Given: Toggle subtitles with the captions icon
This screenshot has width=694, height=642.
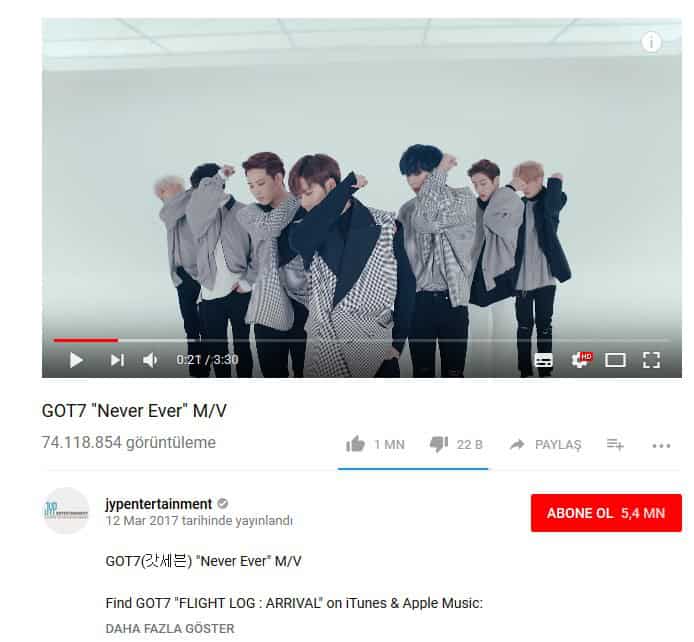Looking at the screenshot, I should coord(543,360).
